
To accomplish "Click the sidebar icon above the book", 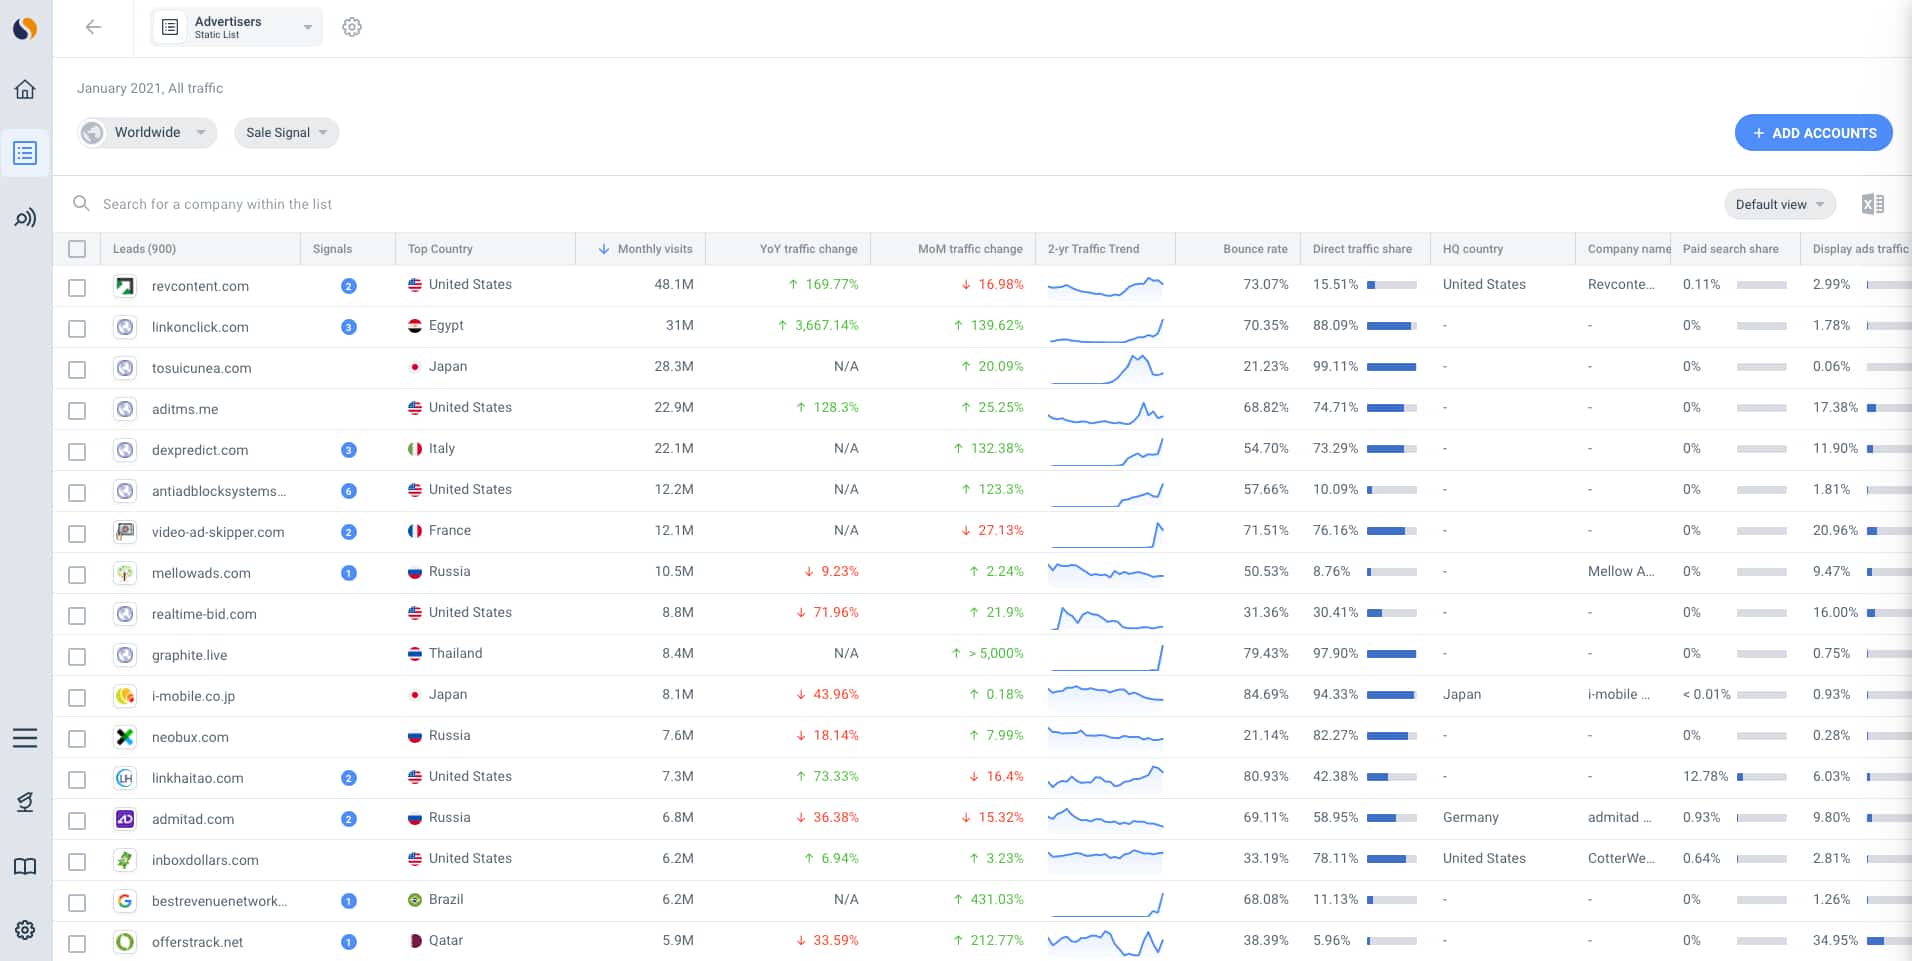I will 25,802.
